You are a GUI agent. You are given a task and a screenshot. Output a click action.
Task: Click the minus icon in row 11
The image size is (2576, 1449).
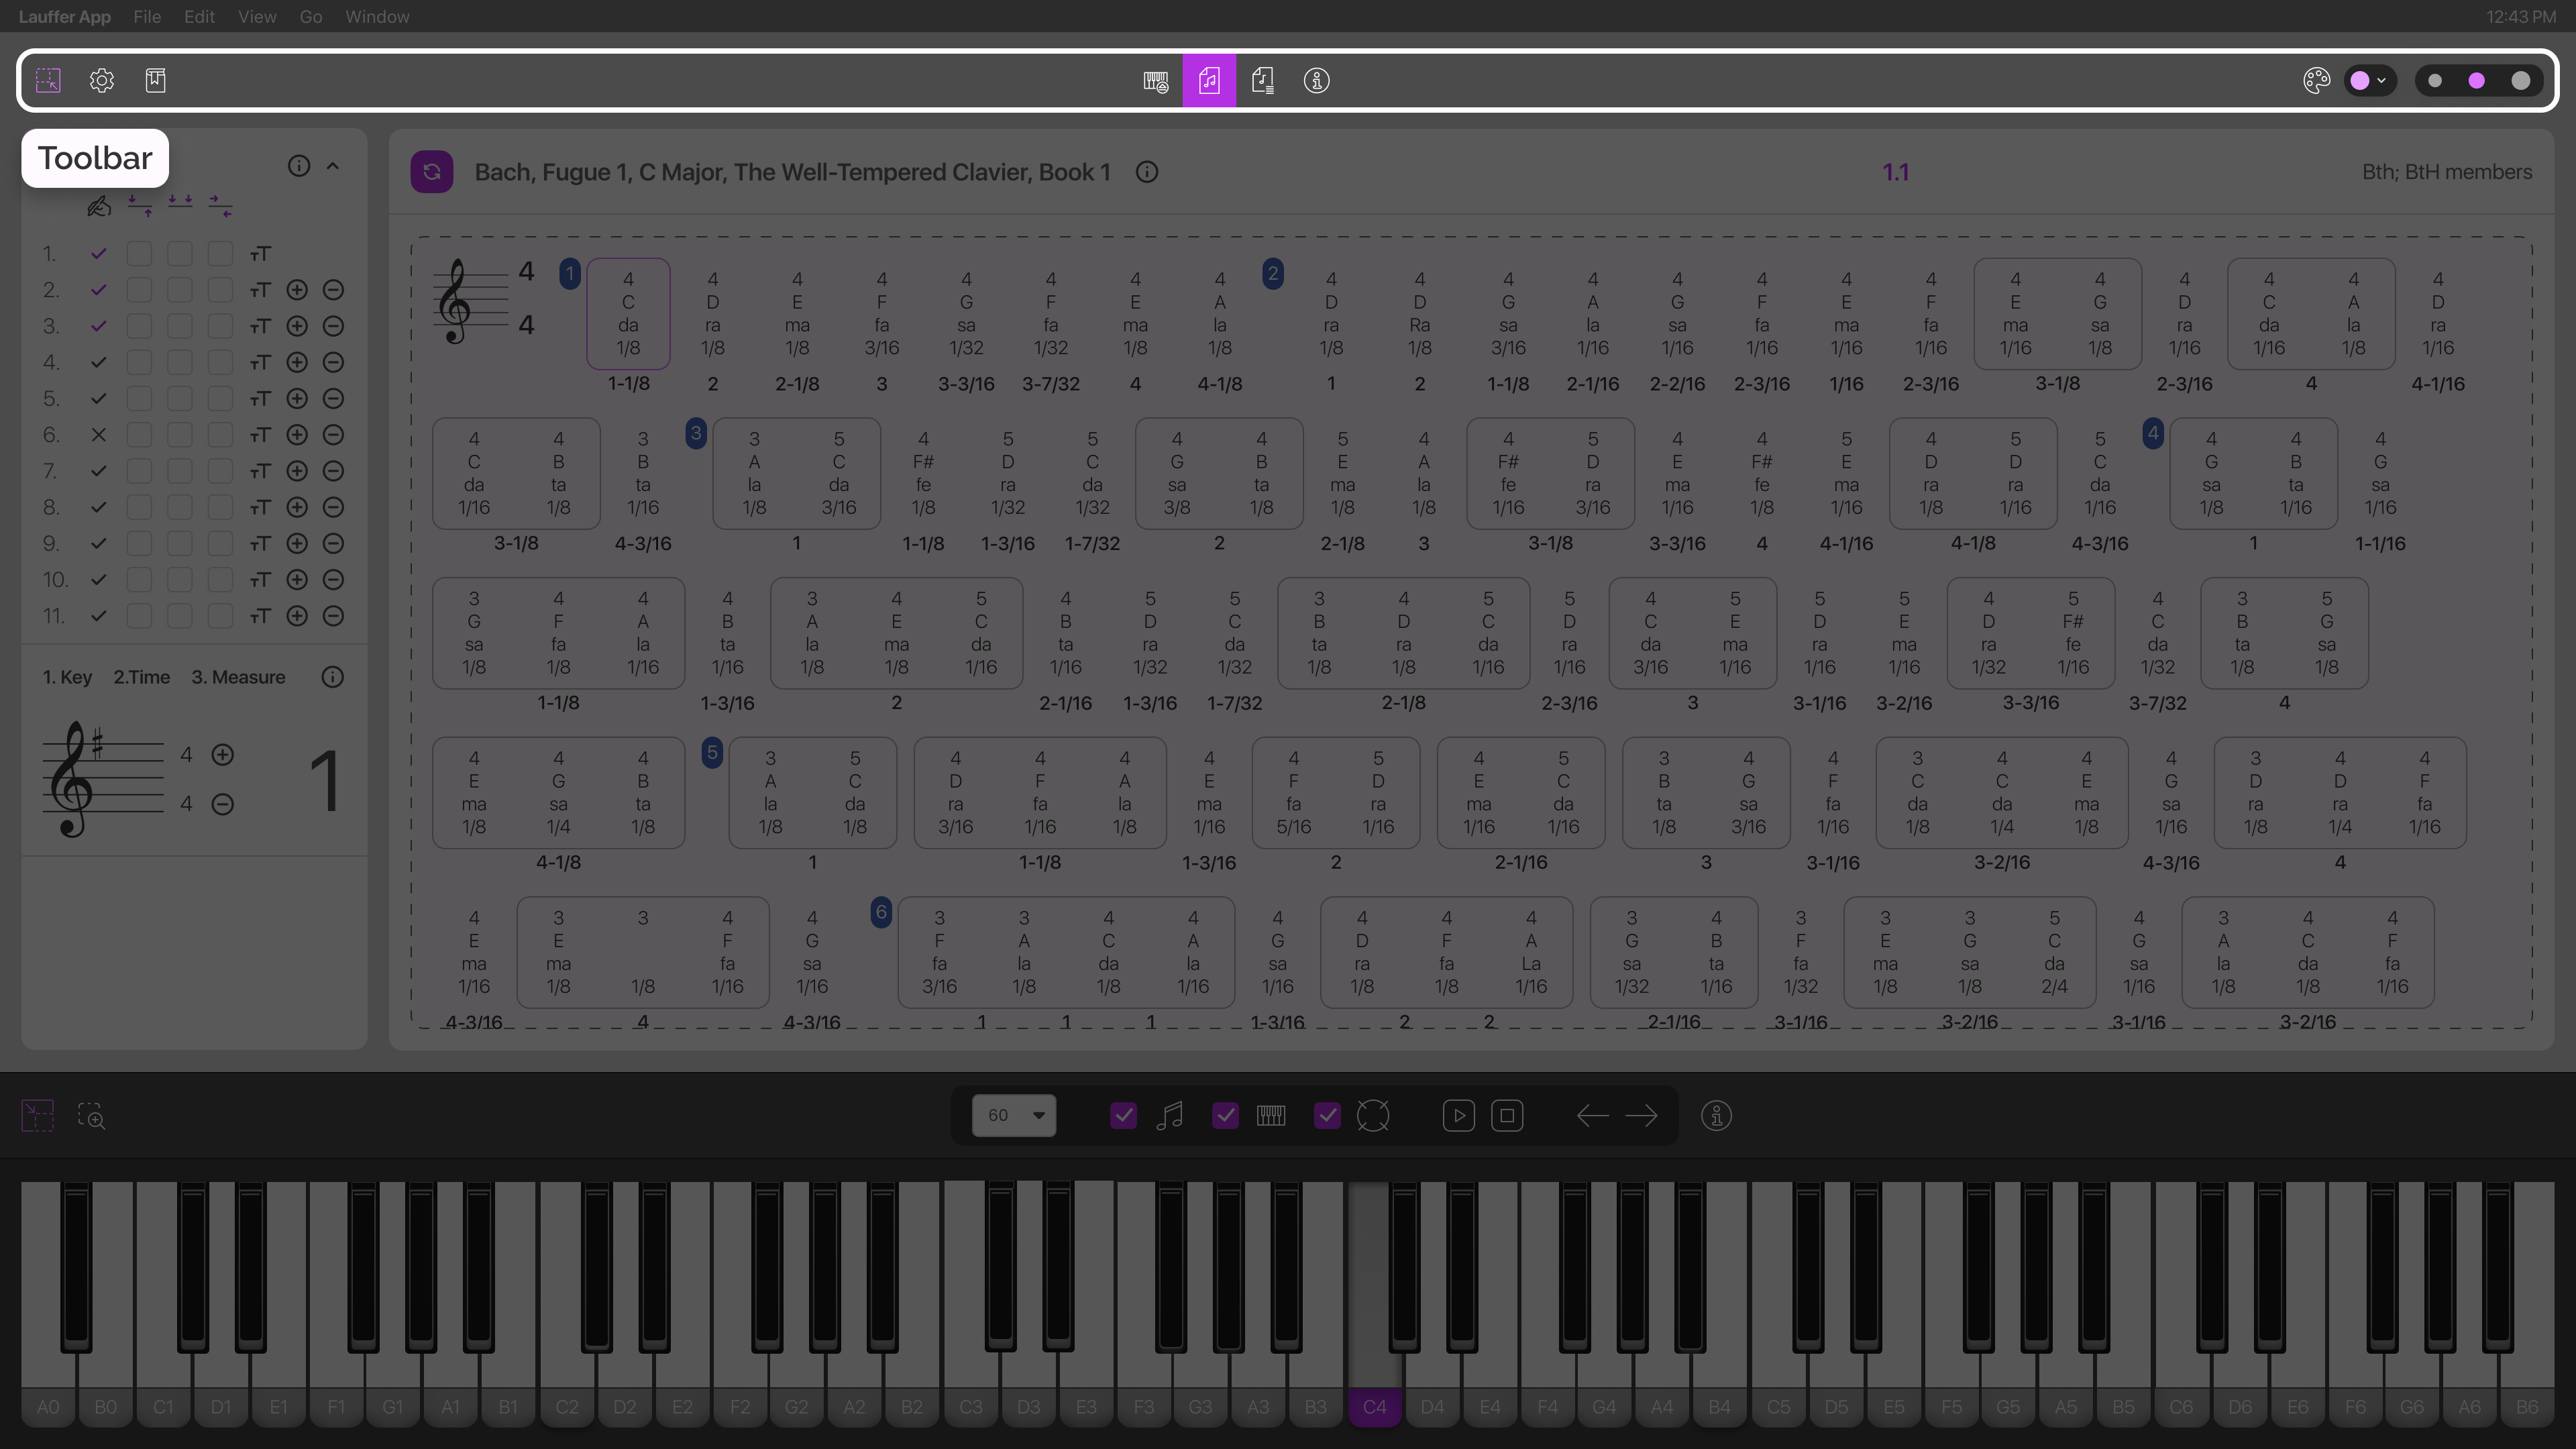pos(334,616)
